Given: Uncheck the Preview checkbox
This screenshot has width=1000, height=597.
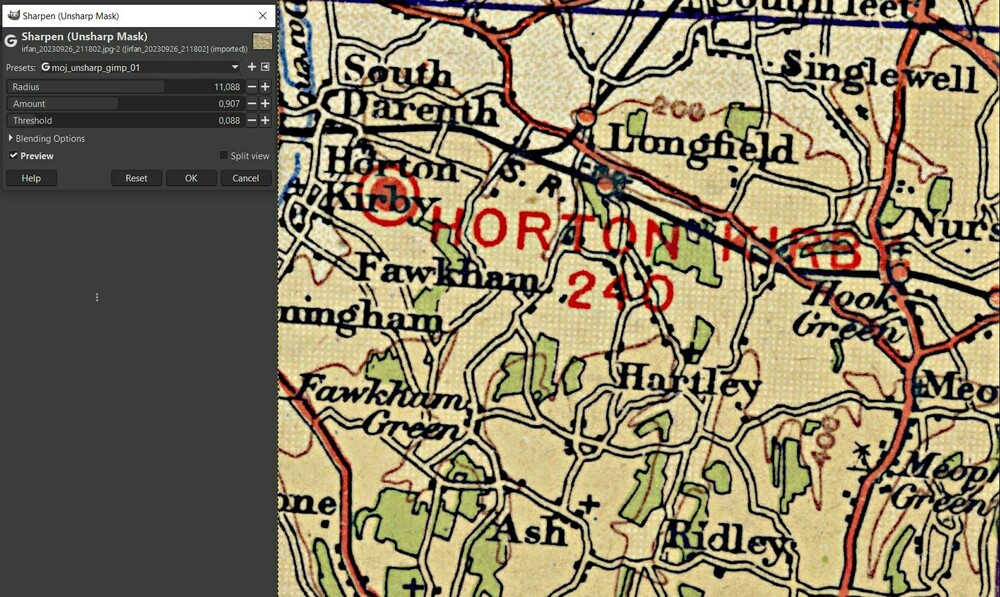Looking at the screenshot, I should pos(13,156).
